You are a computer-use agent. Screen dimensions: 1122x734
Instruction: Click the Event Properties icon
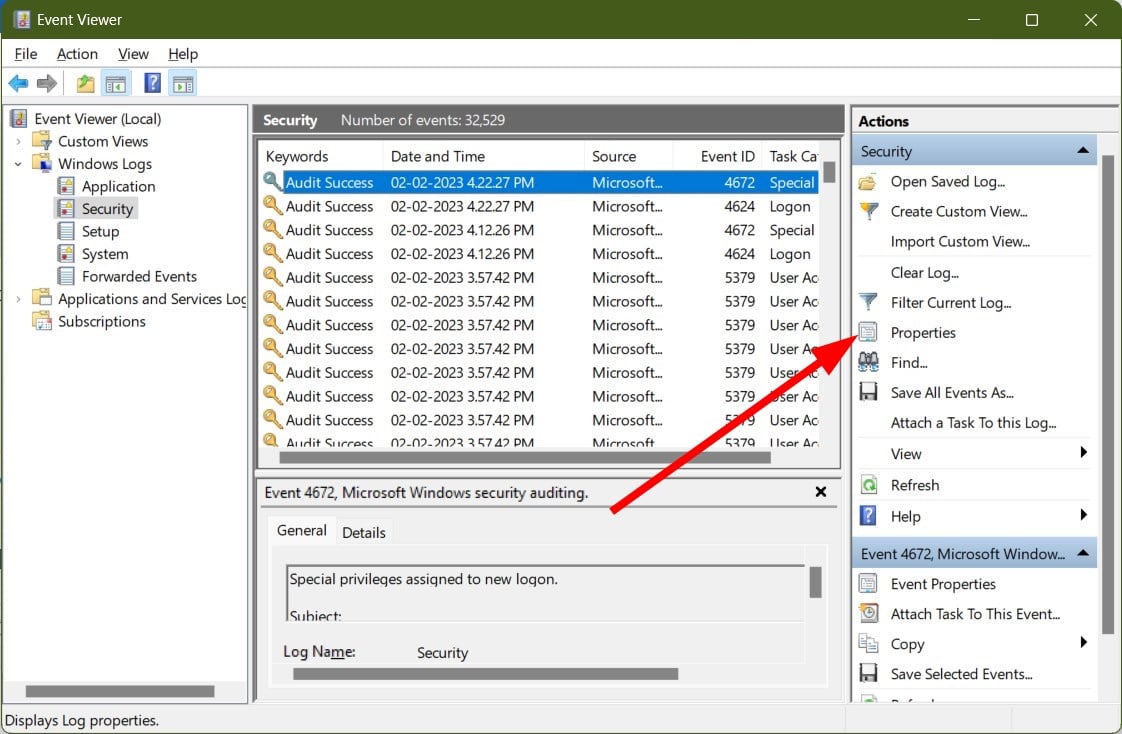(868, 584)
